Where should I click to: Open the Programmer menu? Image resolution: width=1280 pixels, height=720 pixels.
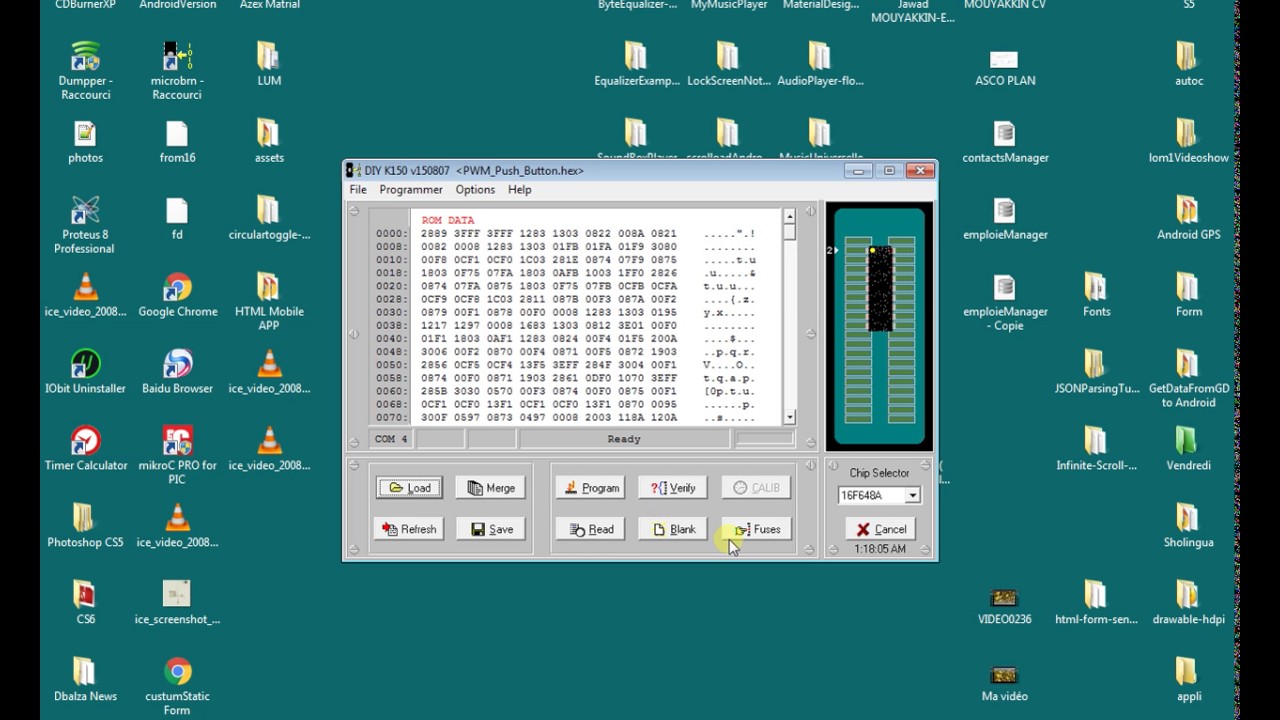(410, 189)
